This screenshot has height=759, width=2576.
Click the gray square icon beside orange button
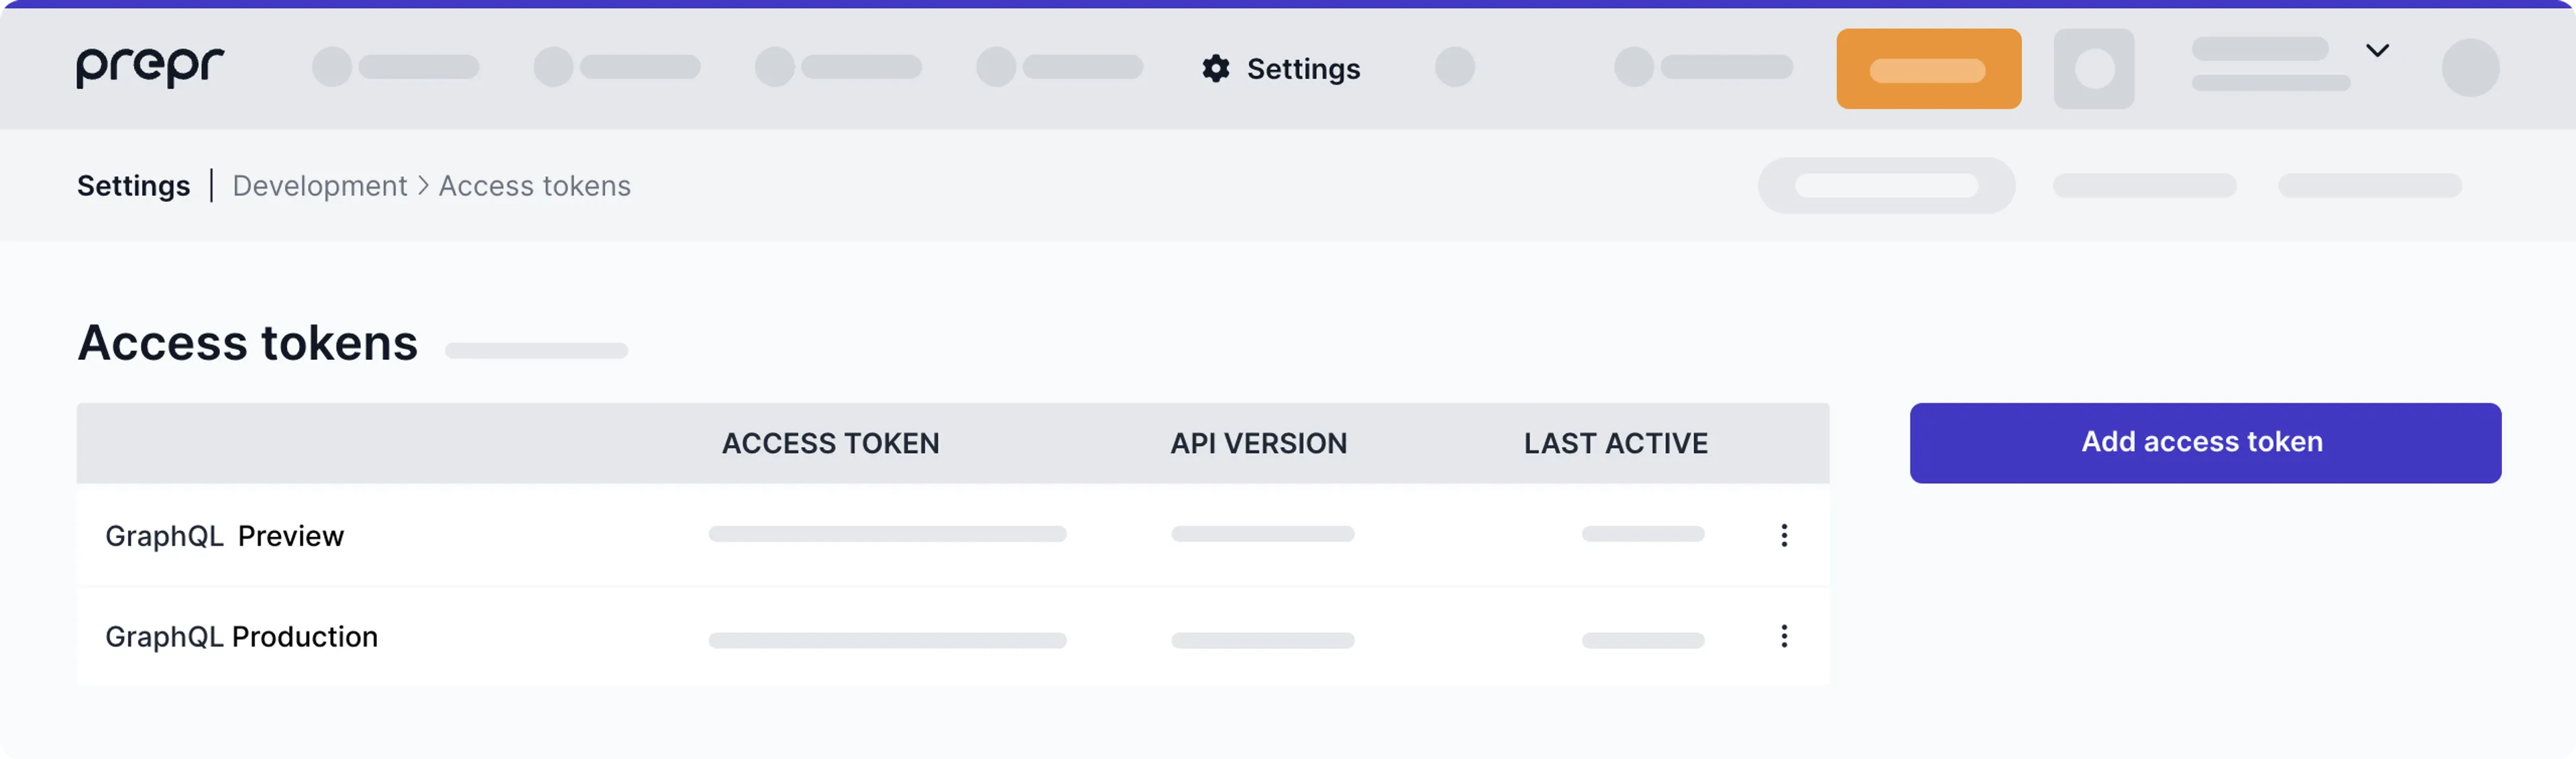[2094, 69]
